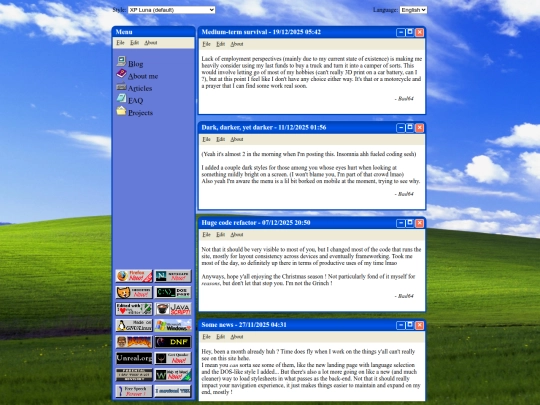Open About menu in Huge code refactor window
The width and height of the screenshot is (540, 405).
tap(237, 235)
